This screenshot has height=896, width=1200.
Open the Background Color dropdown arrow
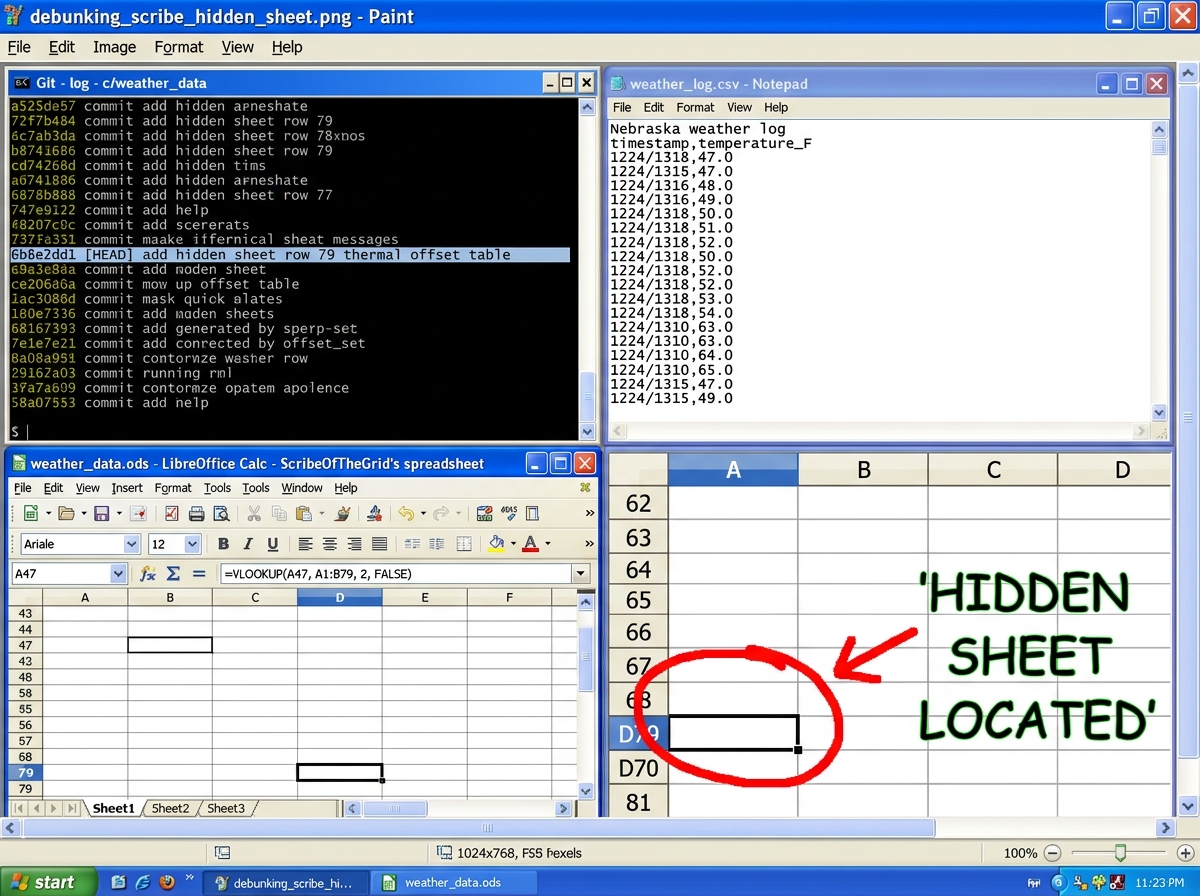[513, 544]
